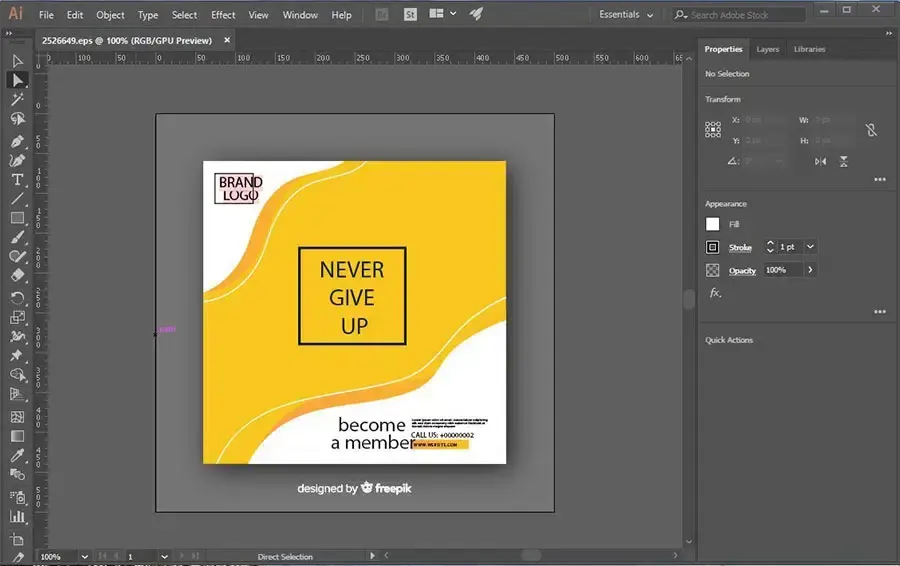Open the Object menu

(x=110, y=15)
